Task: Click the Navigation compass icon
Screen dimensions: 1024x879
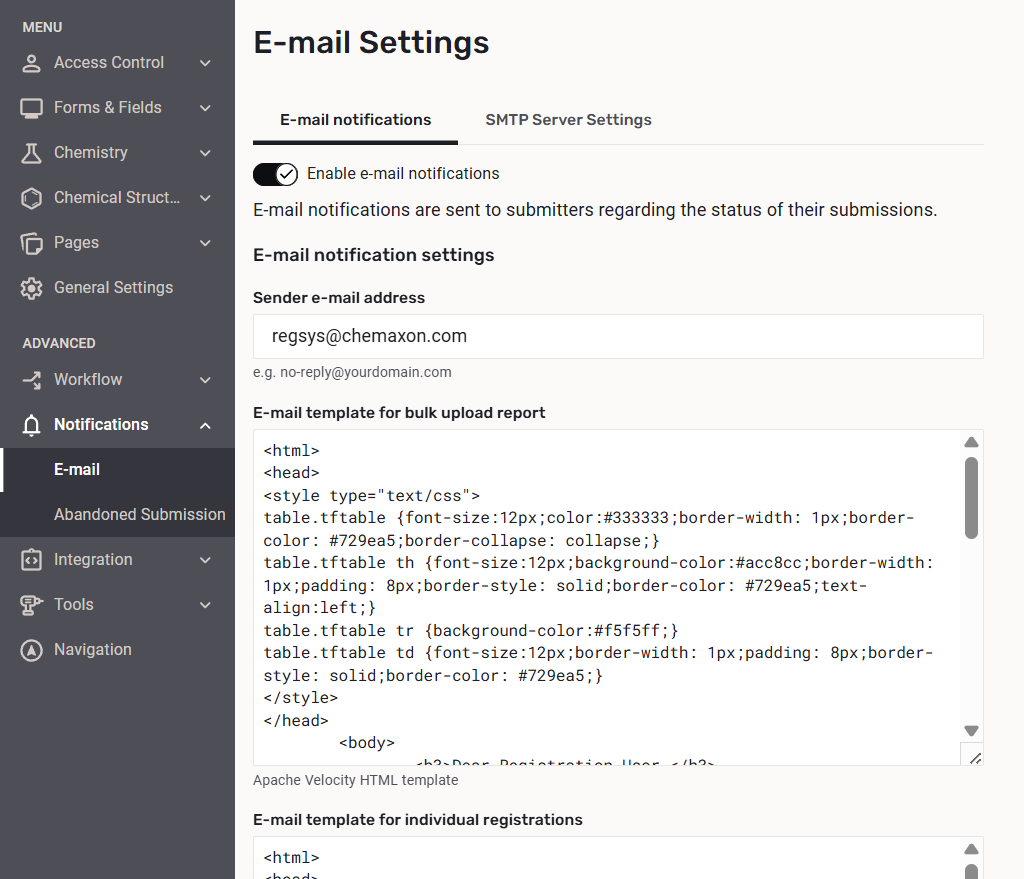Action: point(32,650)
